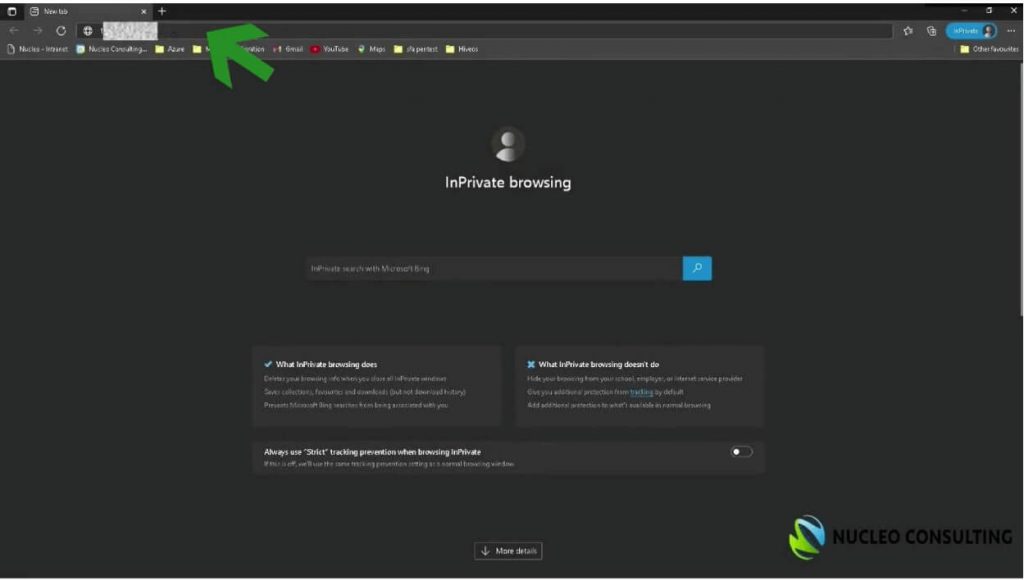Open the Collections icon

[931, 31]
